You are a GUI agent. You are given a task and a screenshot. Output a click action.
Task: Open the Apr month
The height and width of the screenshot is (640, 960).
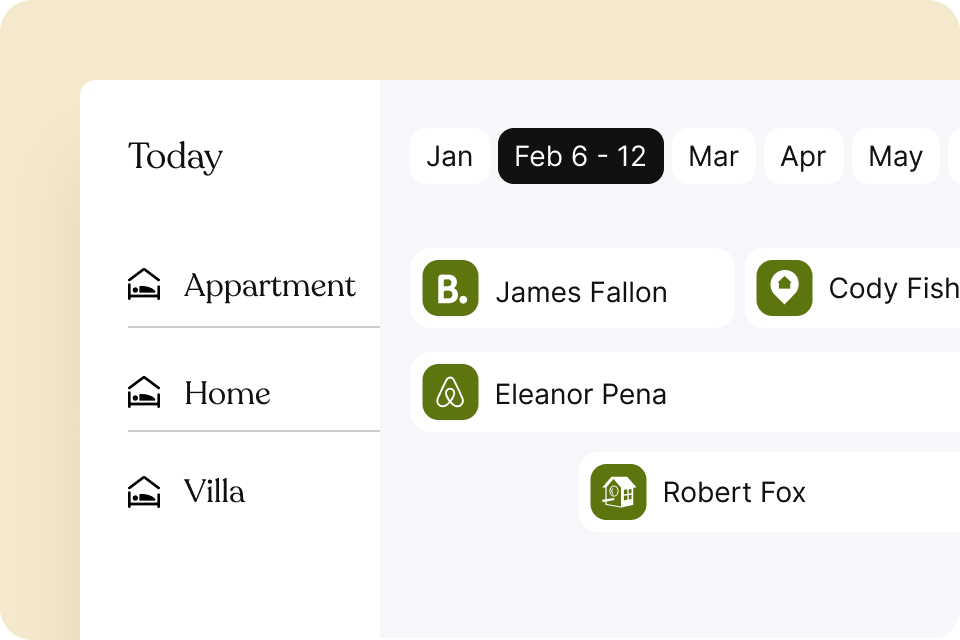804,156
